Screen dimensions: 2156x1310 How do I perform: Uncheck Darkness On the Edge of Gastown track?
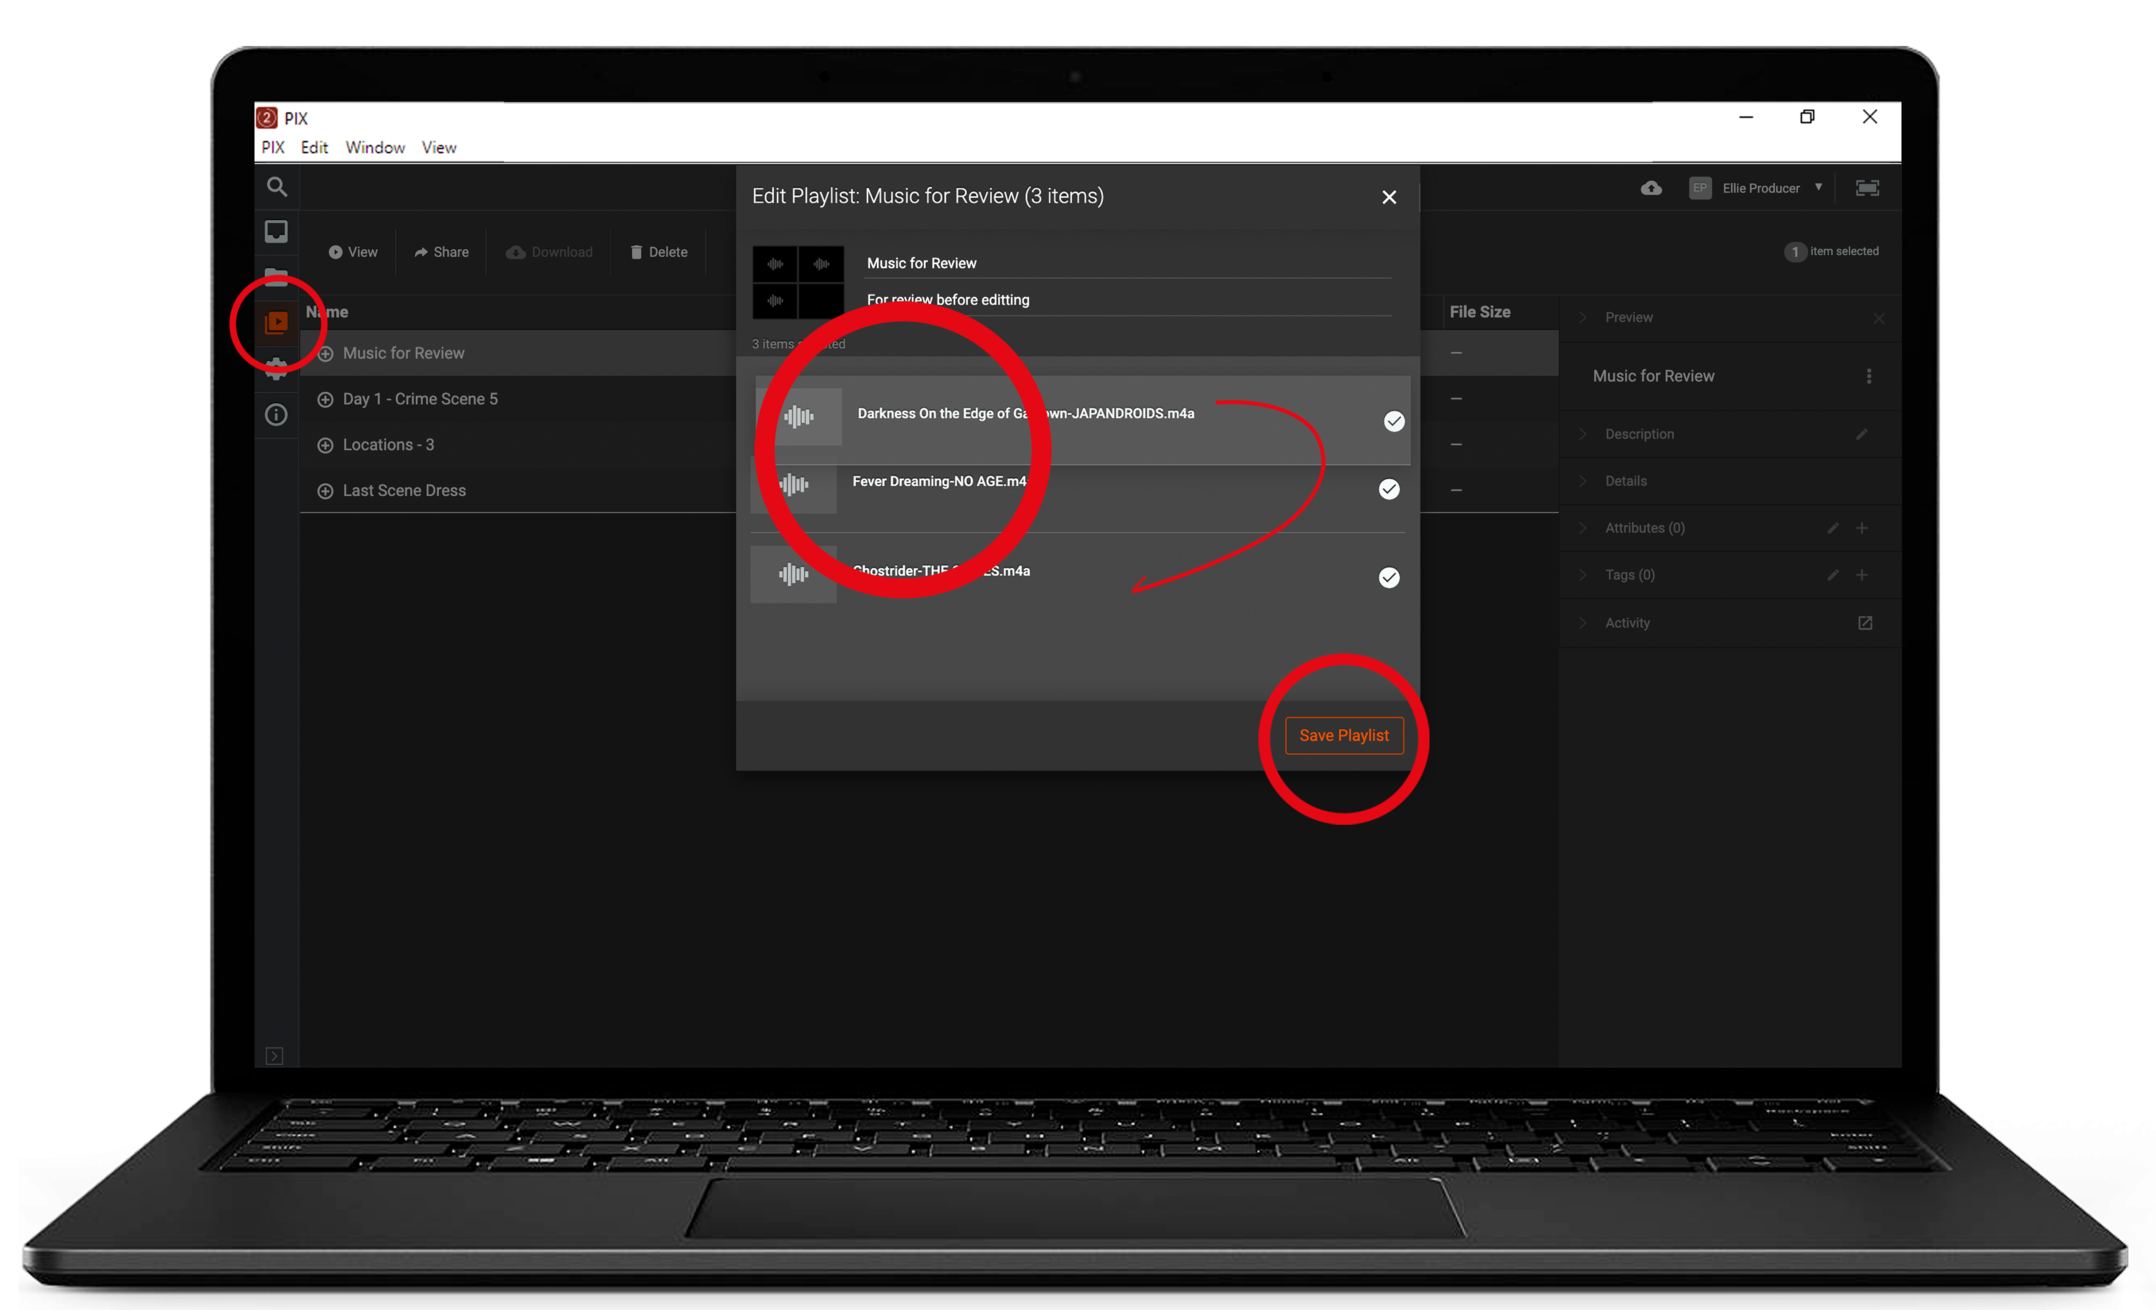click(x=1393, y=422)
